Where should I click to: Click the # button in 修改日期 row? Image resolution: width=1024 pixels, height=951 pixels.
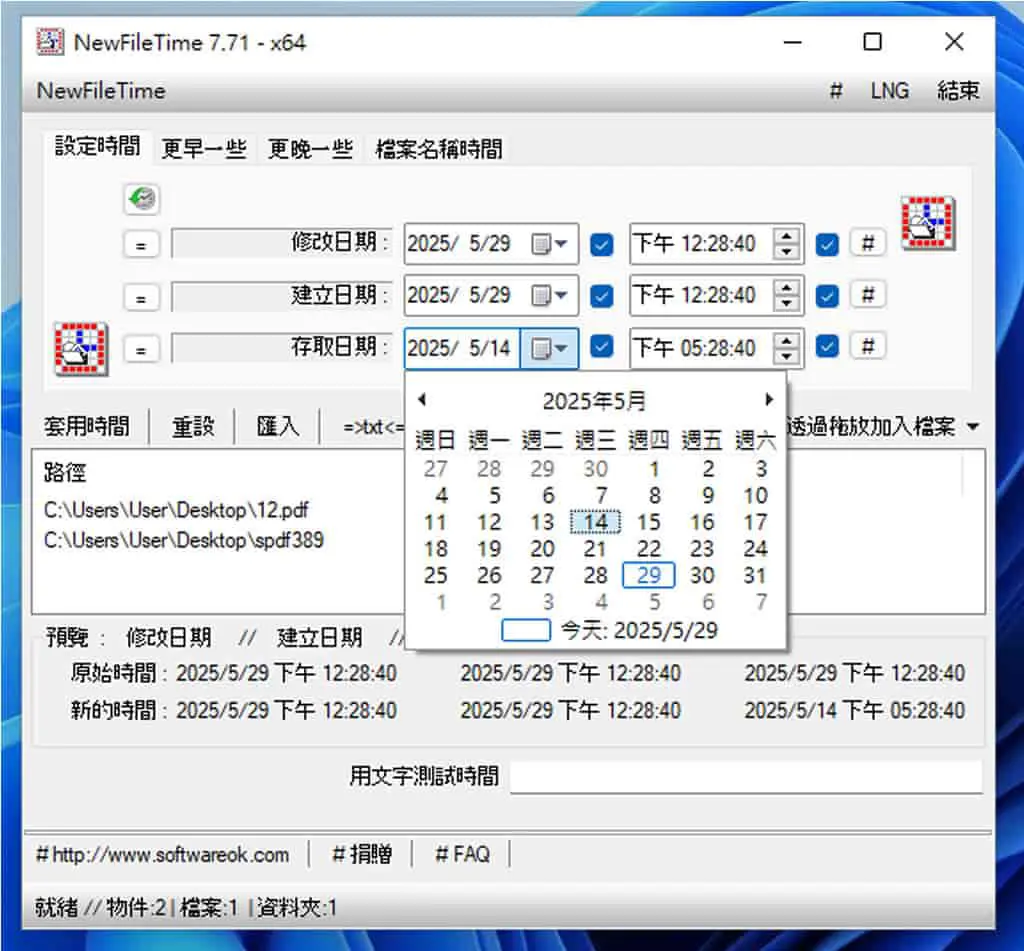(x=868, y=244)
